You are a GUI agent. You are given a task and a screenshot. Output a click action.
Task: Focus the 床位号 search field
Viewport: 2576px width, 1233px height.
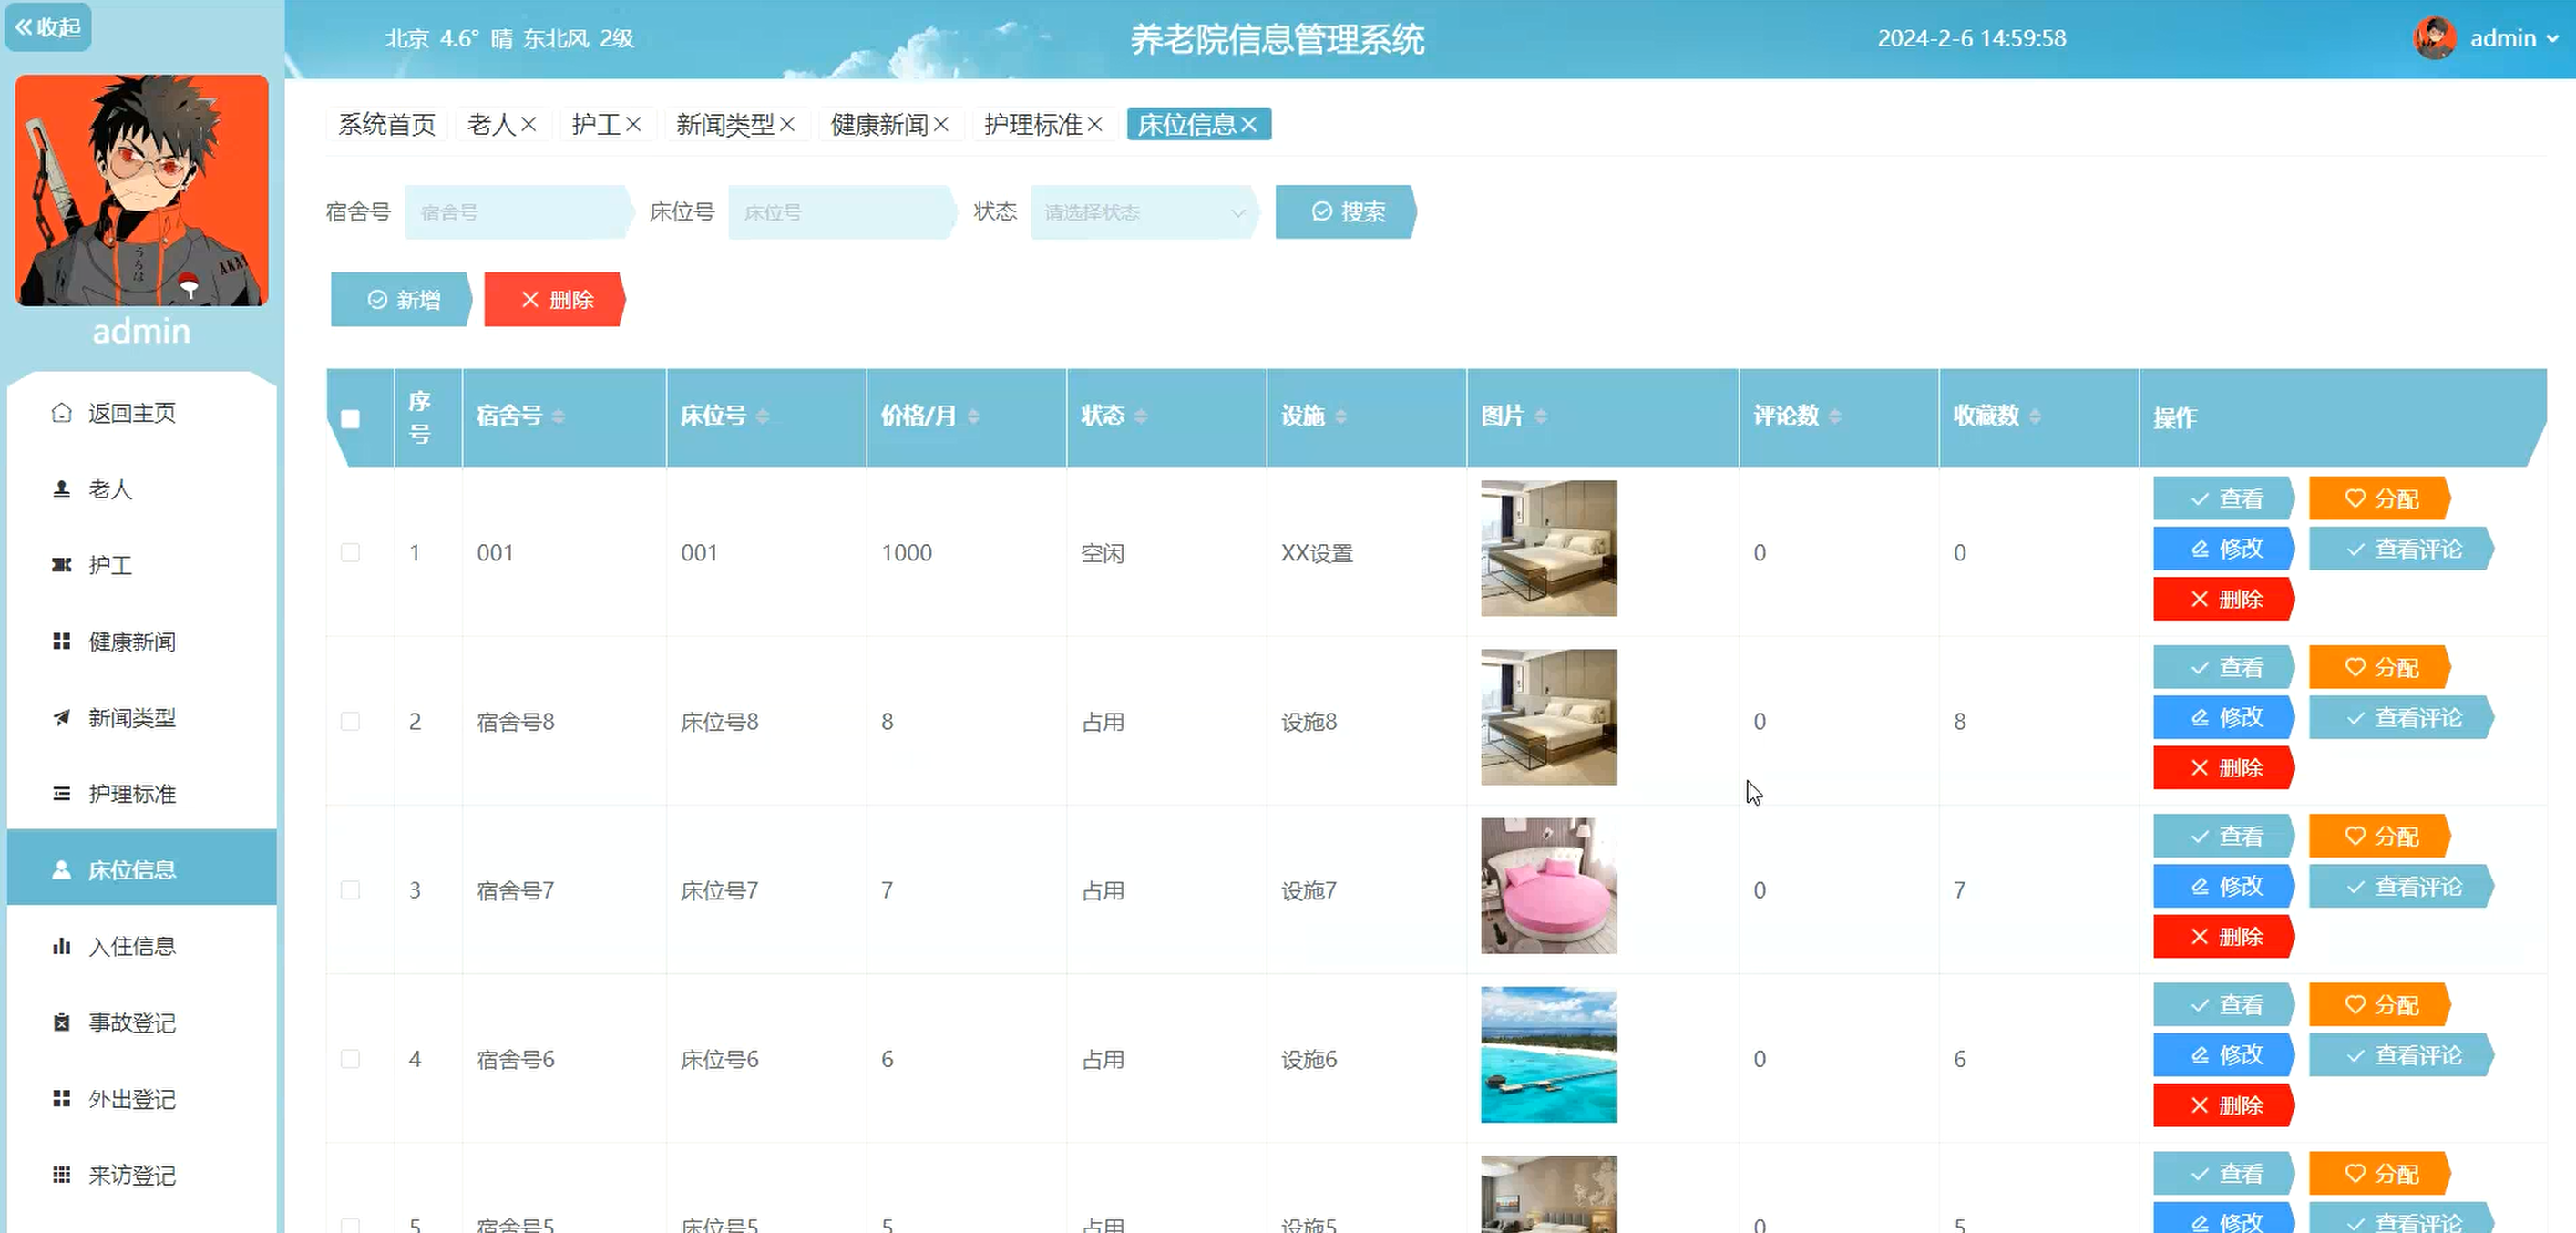(842, 212)
